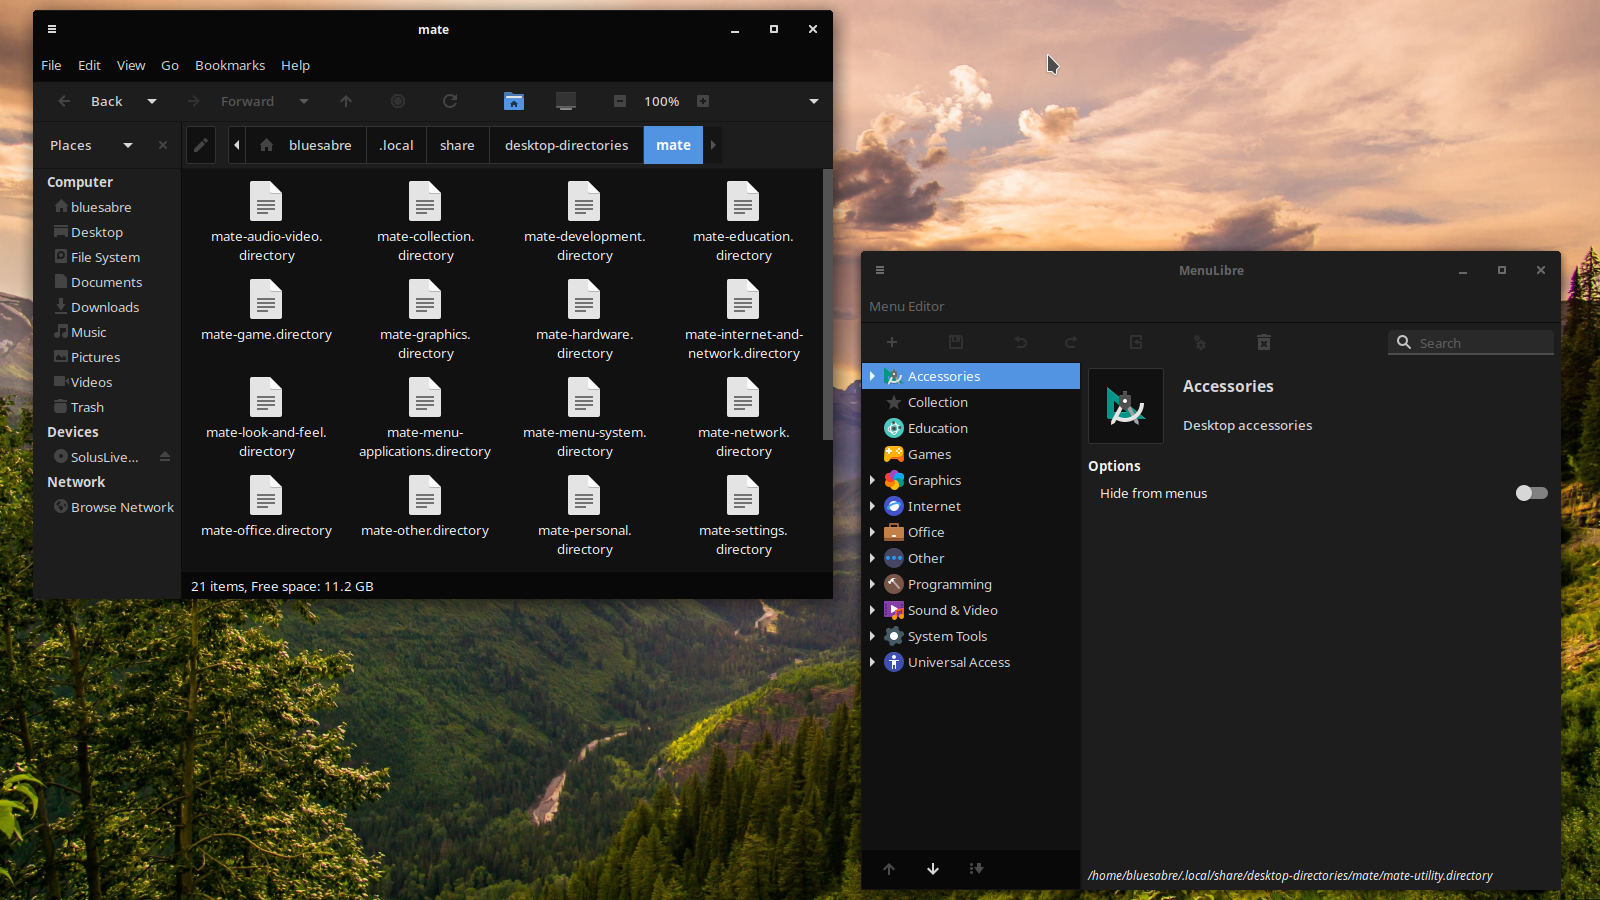Click the MenuLibre search field
The width and height of the screenshot is (1600, 900).
1470,342
